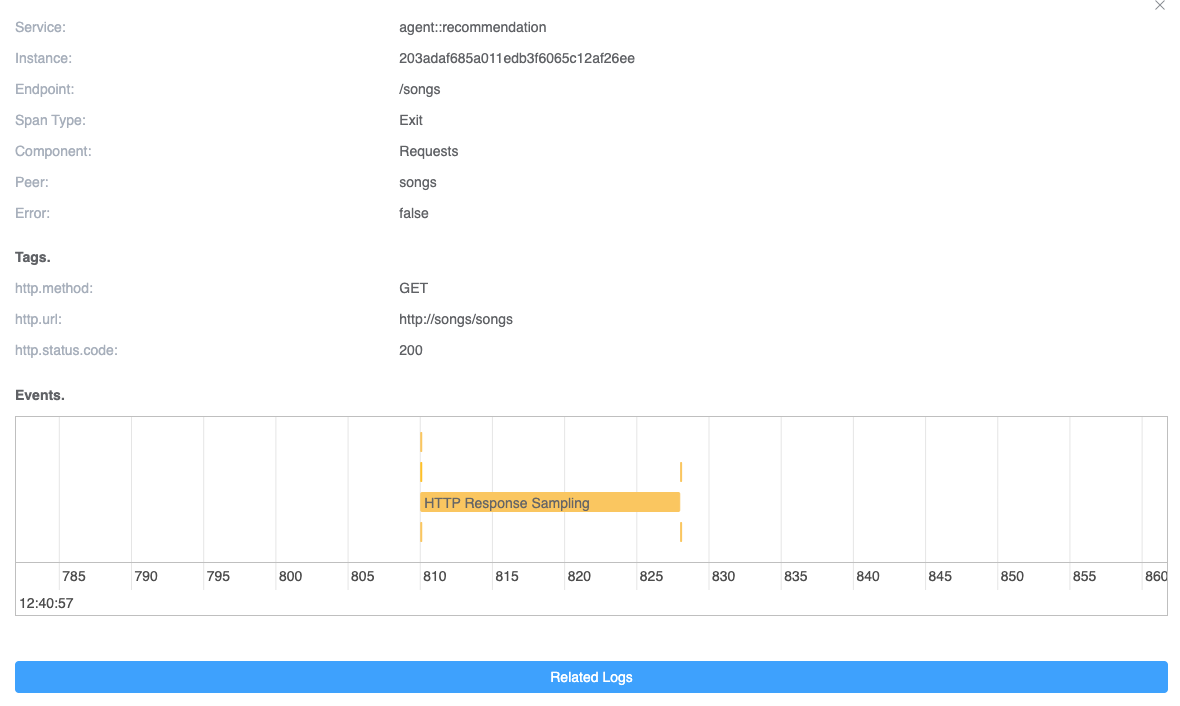Click the status code value 200
The height and width of the screenshot is (706, 1180).
click(410, 350)
